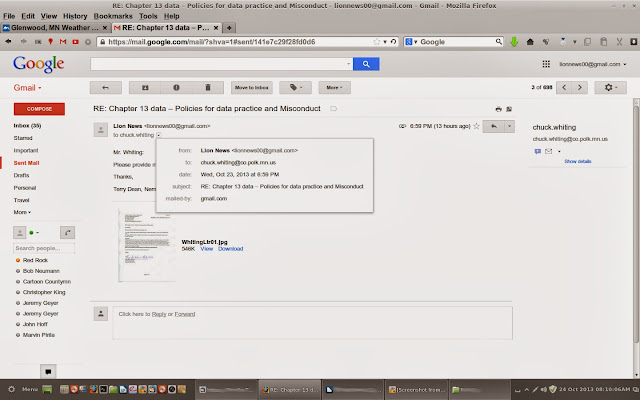Go back to Sent Mail list arrow
Screen dimensions: 640x400
click(106, 88)
